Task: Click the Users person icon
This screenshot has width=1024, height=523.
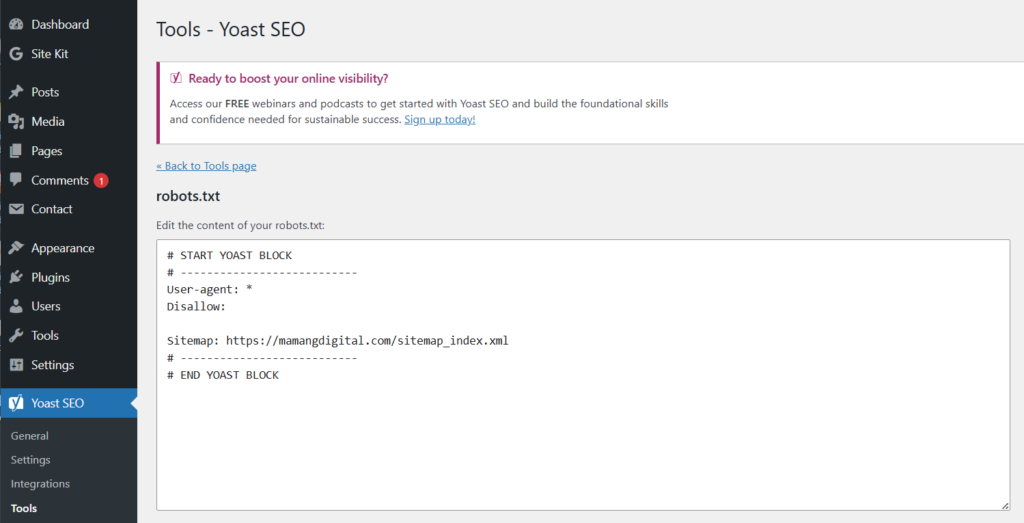Action: pyautogui.click(x=16, y=306)
